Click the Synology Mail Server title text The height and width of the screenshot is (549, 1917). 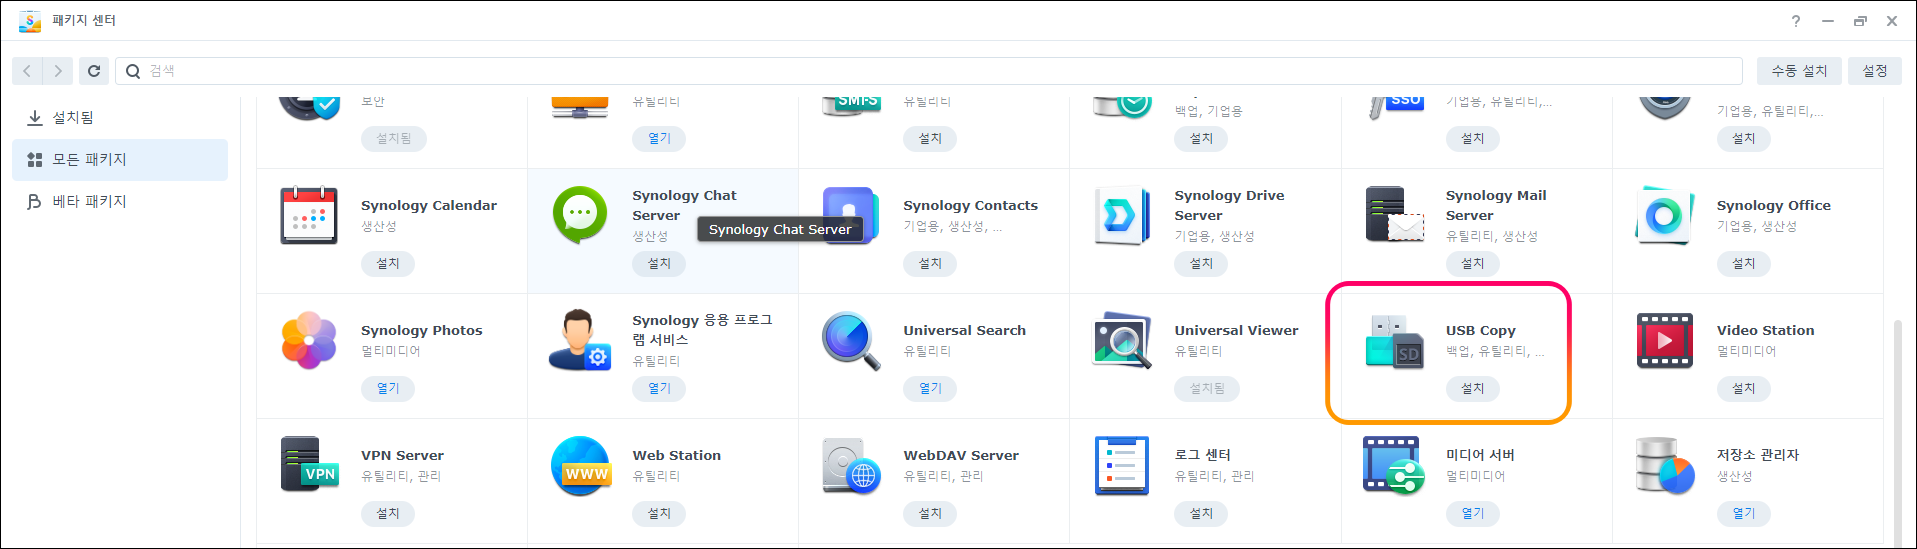pos(1496,205)
